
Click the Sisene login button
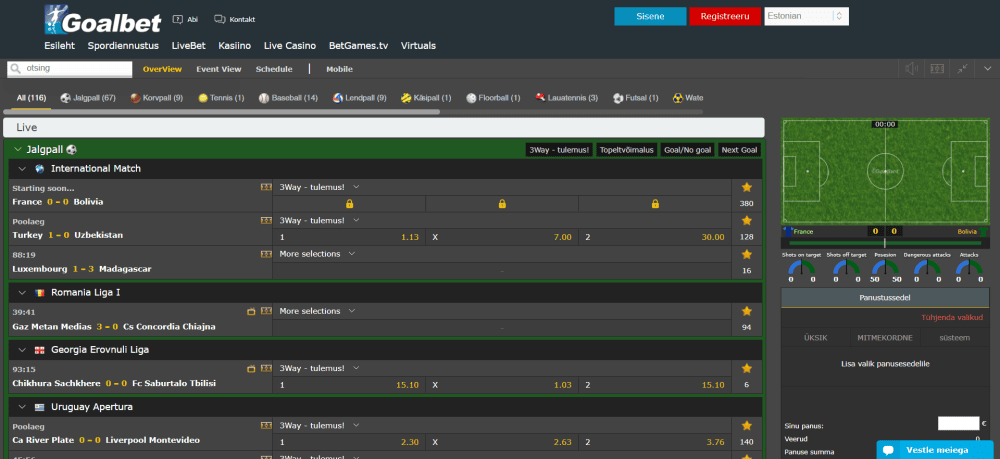(651, 17)
